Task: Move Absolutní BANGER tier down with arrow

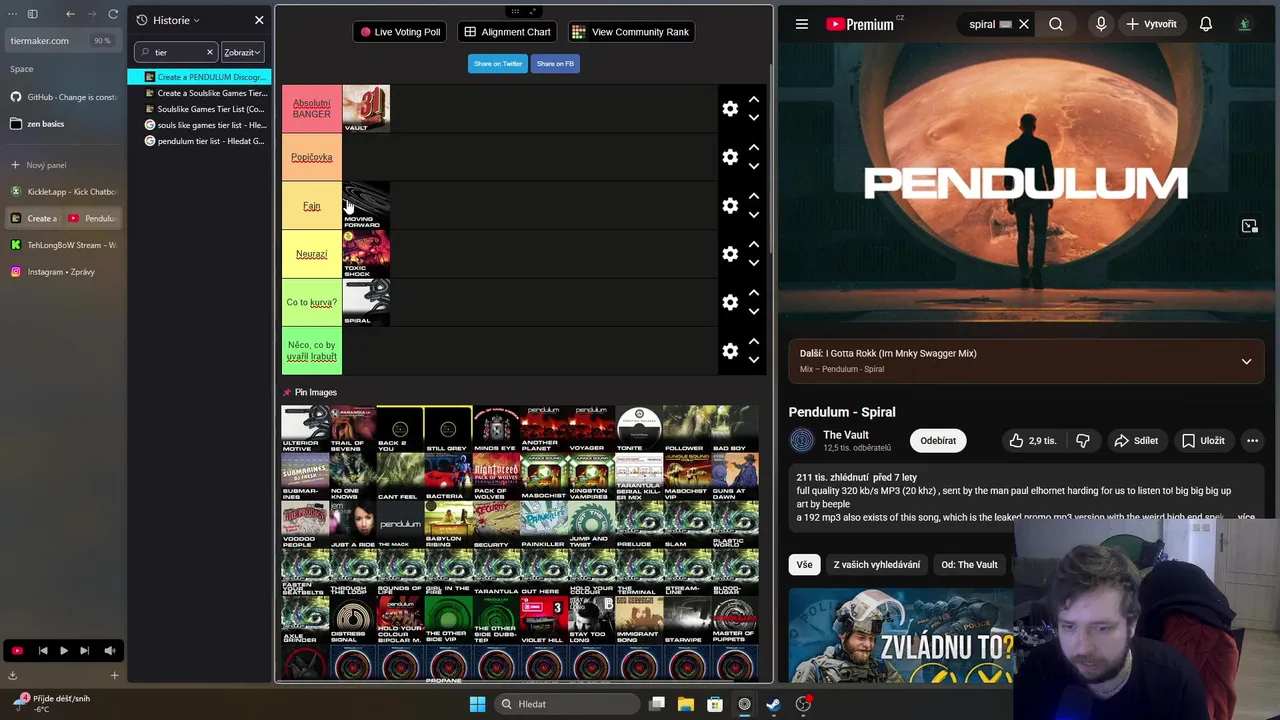Action: [x=754, y=118]
